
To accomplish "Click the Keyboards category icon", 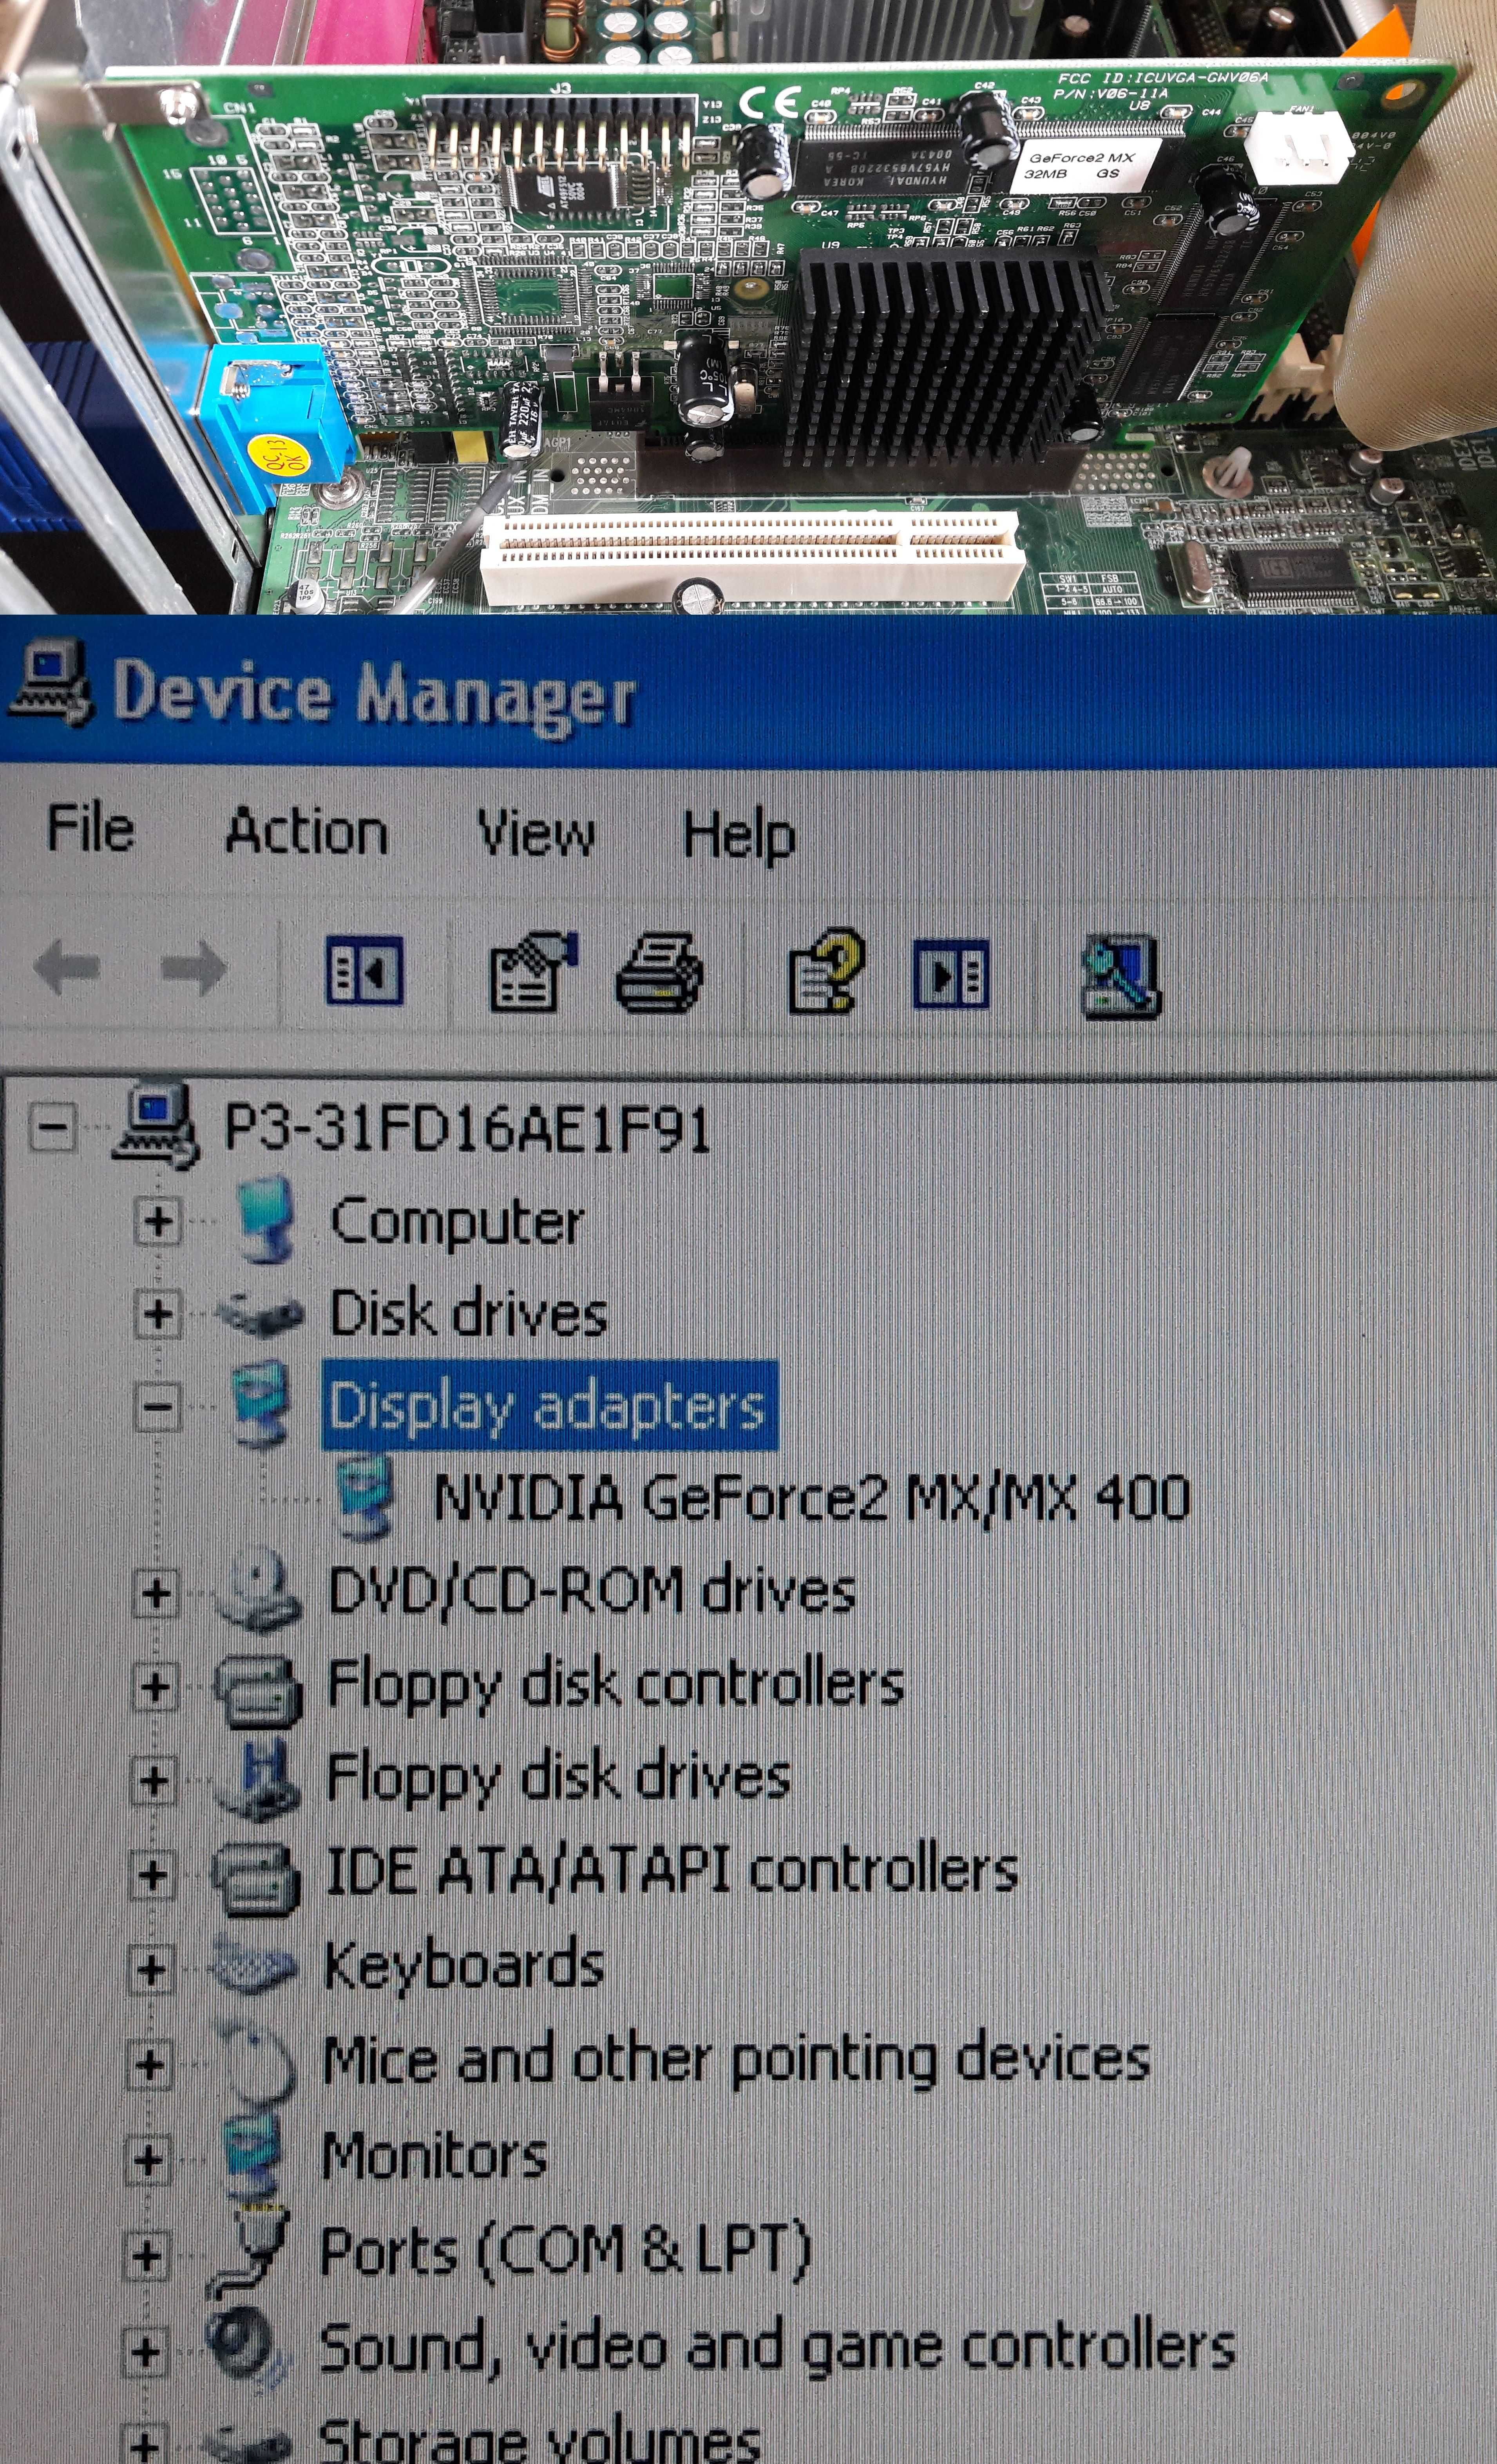I will click(x=254, y=1967).
